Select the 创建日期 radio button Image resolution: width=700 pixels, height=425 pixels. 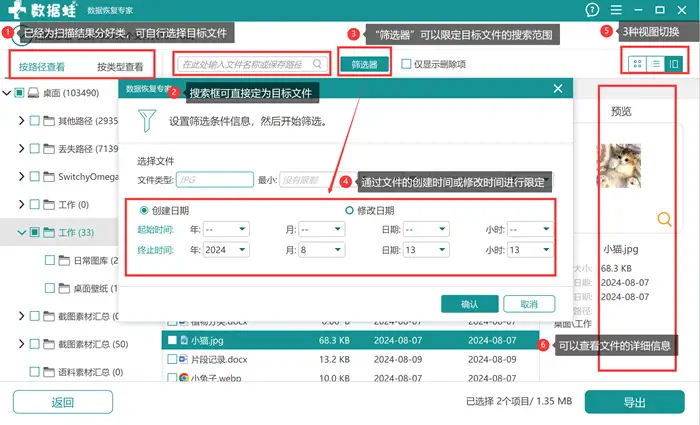tap(144, 210)
